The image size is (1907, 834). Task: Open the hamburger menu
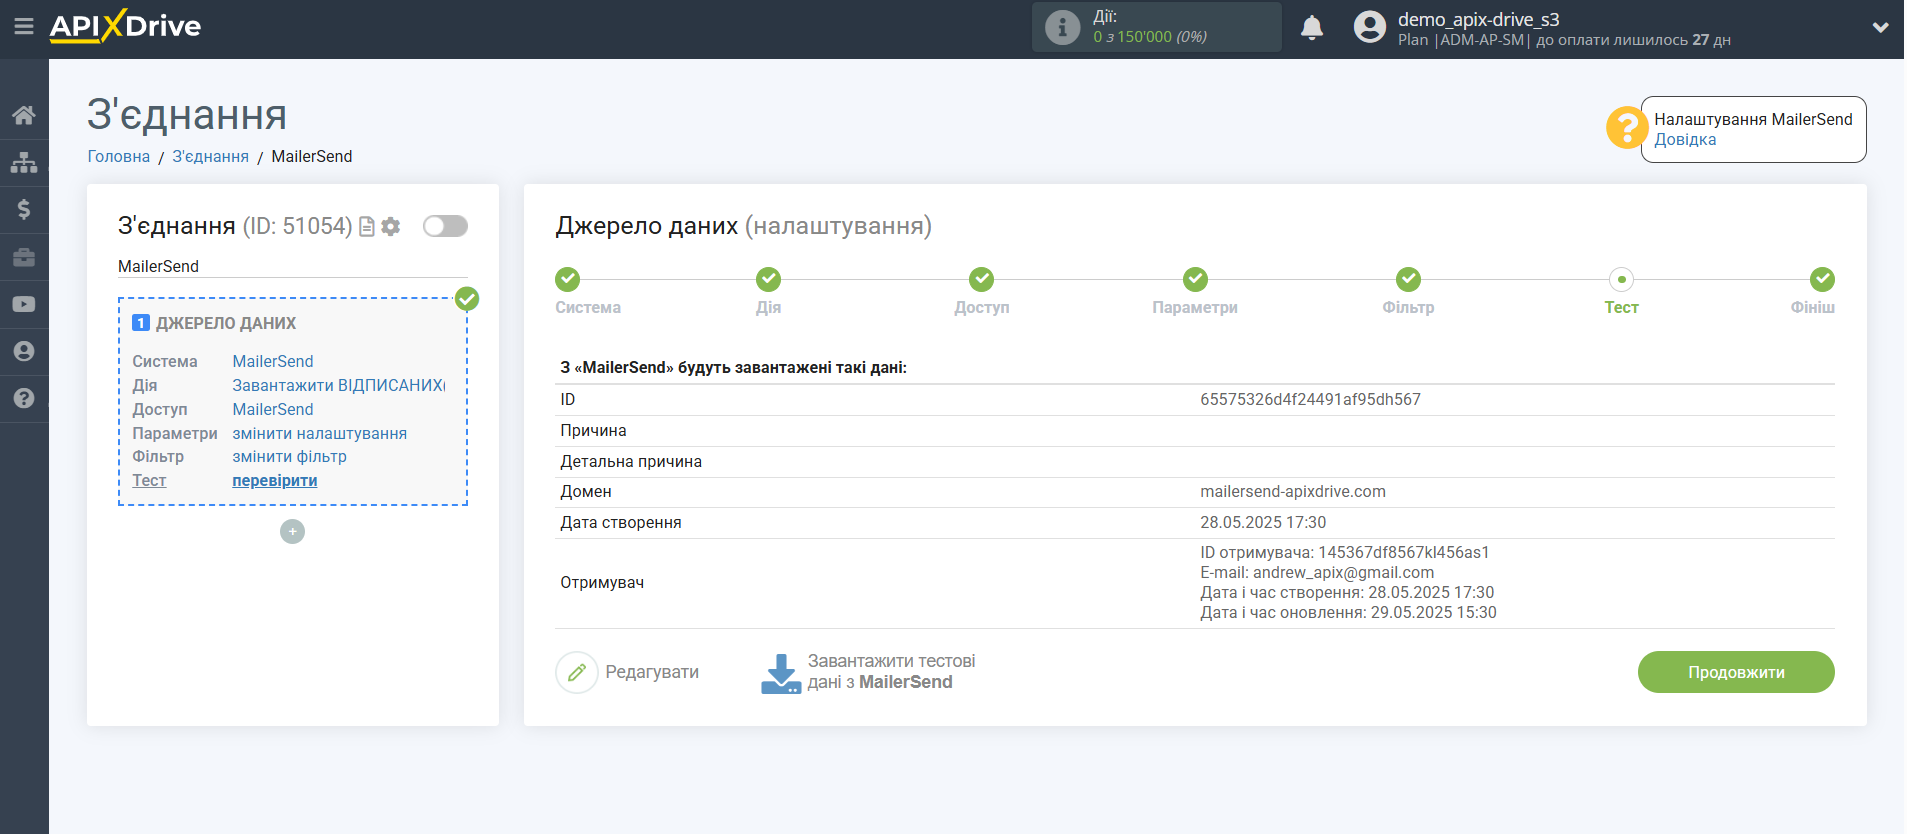point(24,27)
